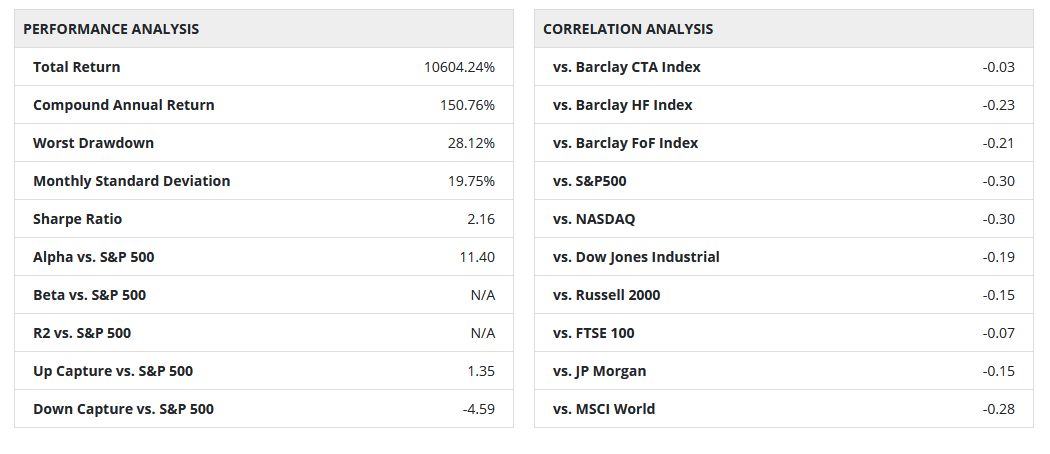This screenshot has width=1050, height=454.
Task: Click the vs. JP Morgan label
Action: point(600,371)
